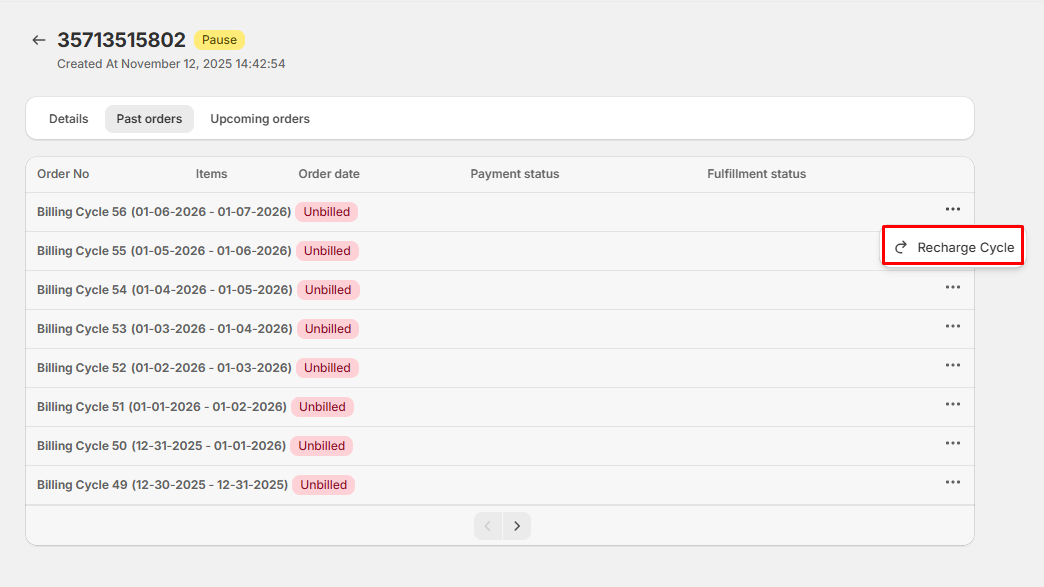
Task: Click the Order date column header
Action: 329,174
